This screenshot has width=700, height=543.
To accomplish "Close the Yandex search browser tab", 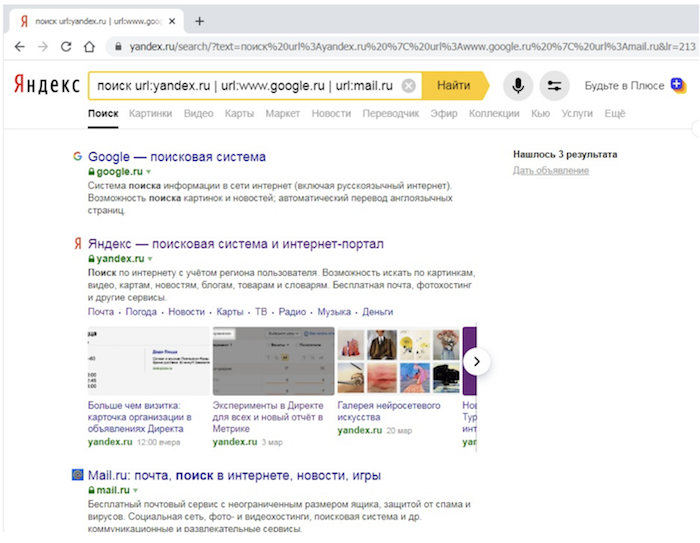I will pyautogui.click(x=172, y=21).
